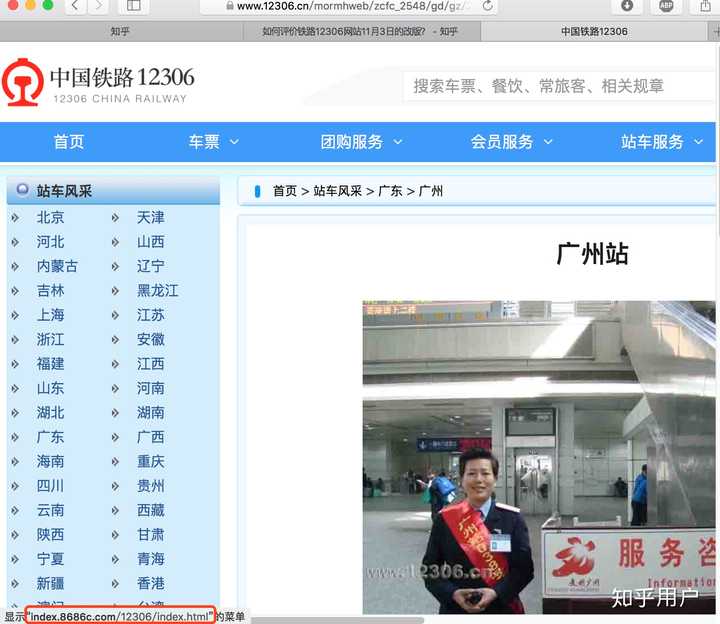Click the address bar URL field
This screenshot has width=720, height=624.
(349, 6)
